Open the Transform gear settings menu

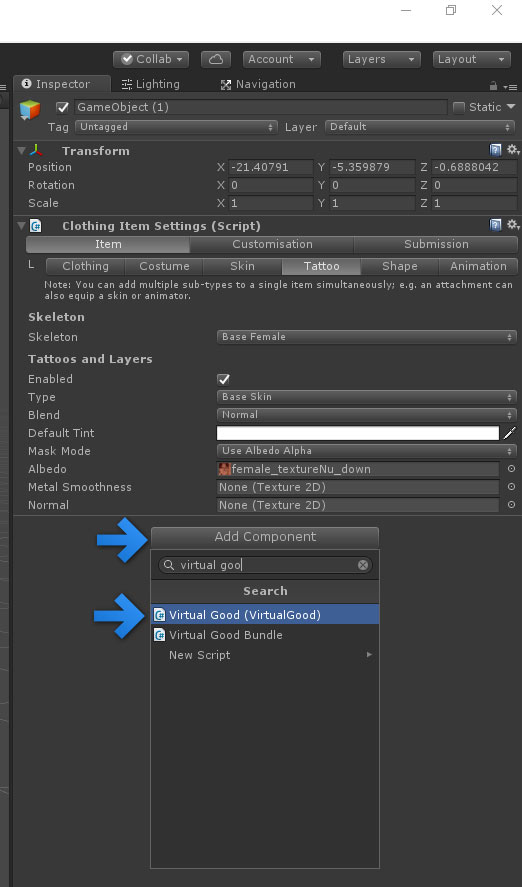512,150
